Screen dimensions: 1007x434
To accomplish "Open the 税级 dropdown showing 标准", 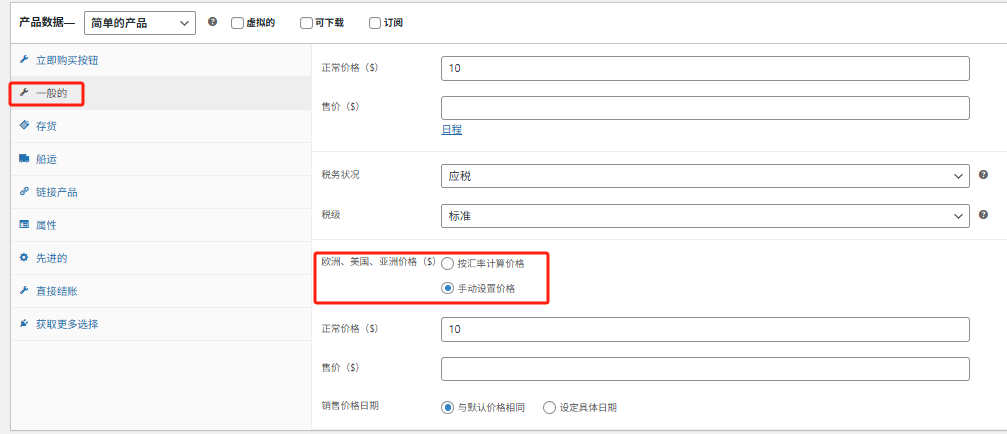I will pyautogui.click(x=704, y=215).
